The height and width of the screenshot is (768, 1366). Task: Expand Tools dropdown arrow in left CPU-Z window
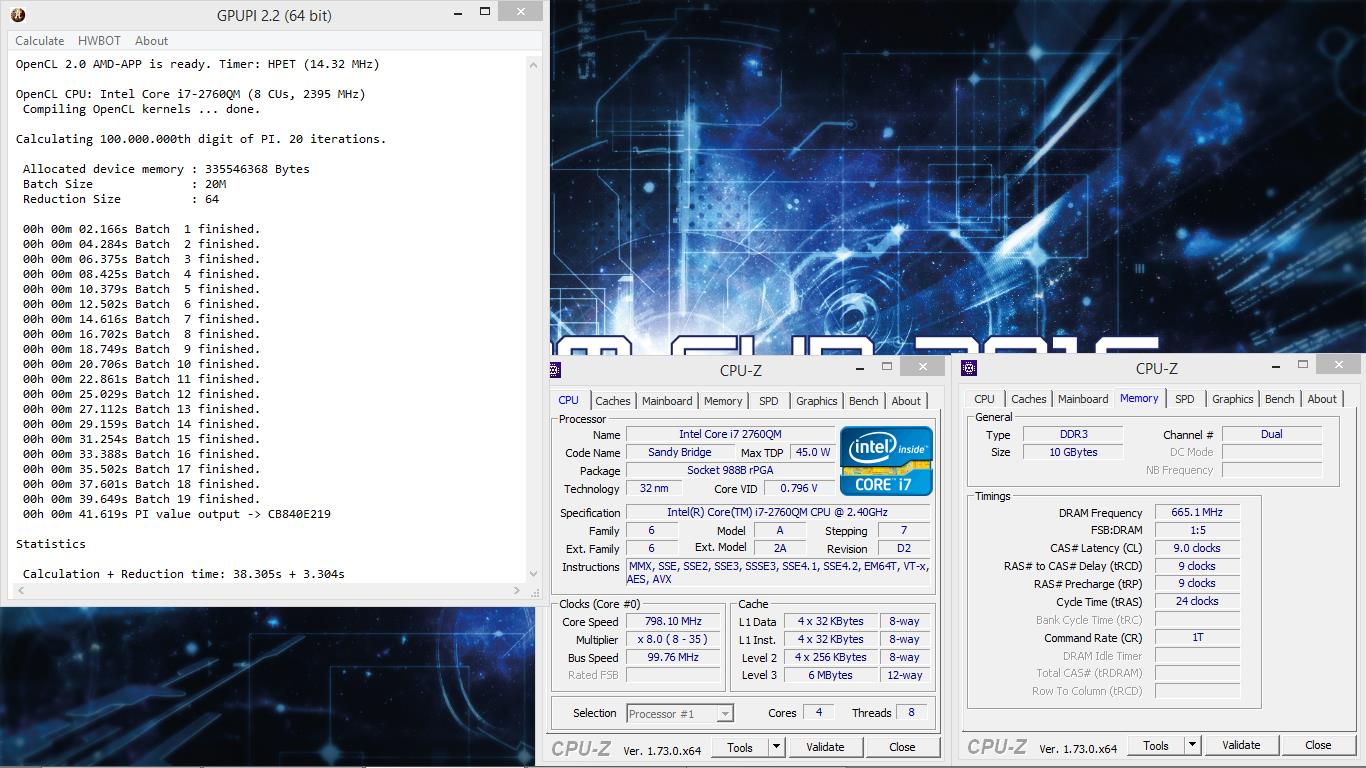point(776,747)
